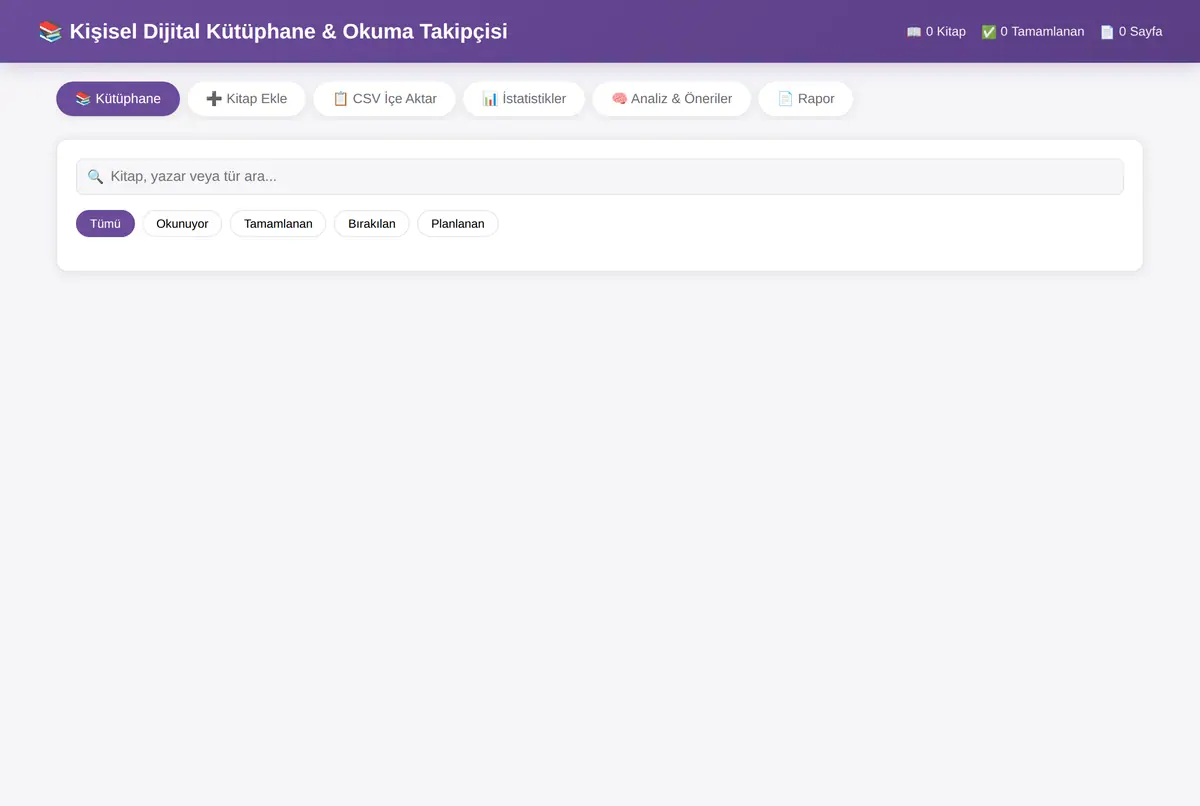Go to Analiz & Öneriler tab
The width and height of the screenshot is (1200, 806).
(671, 99)
